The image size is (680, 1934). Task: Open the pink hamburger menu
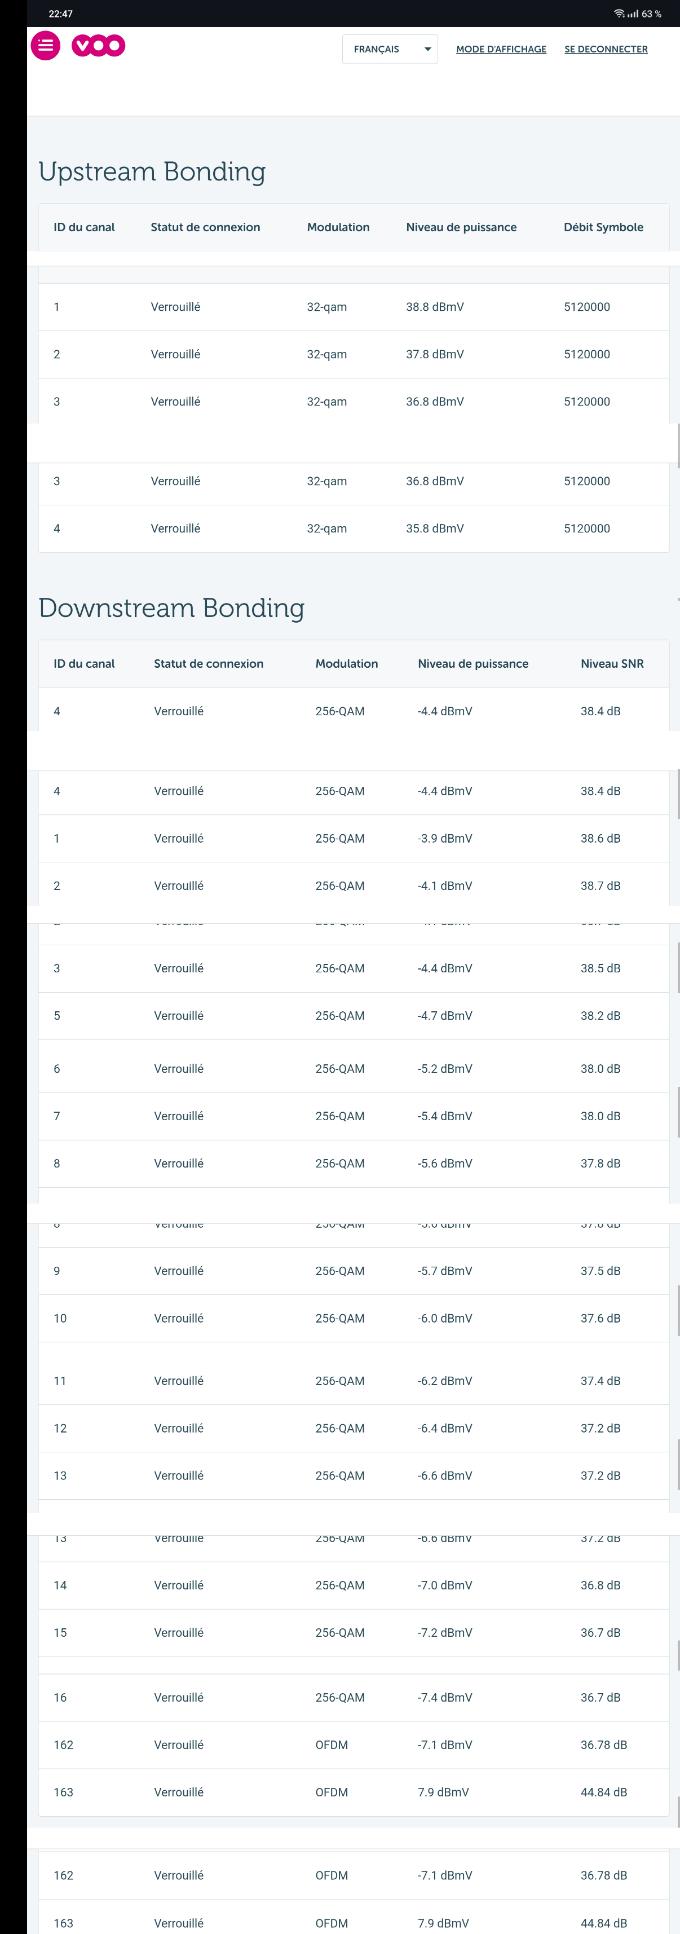pyautogui.click(x=45, y=46)
